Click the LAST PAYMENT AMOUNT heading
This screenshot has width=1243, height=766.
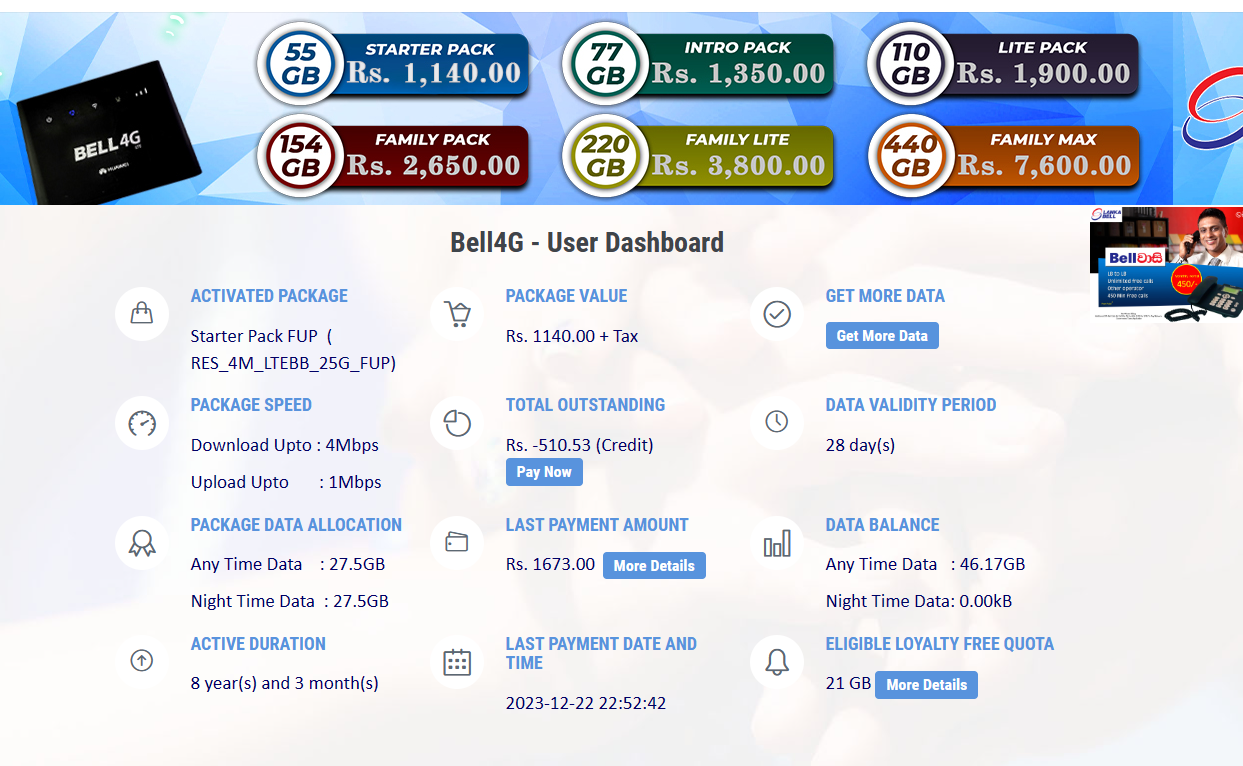(597, 525)
